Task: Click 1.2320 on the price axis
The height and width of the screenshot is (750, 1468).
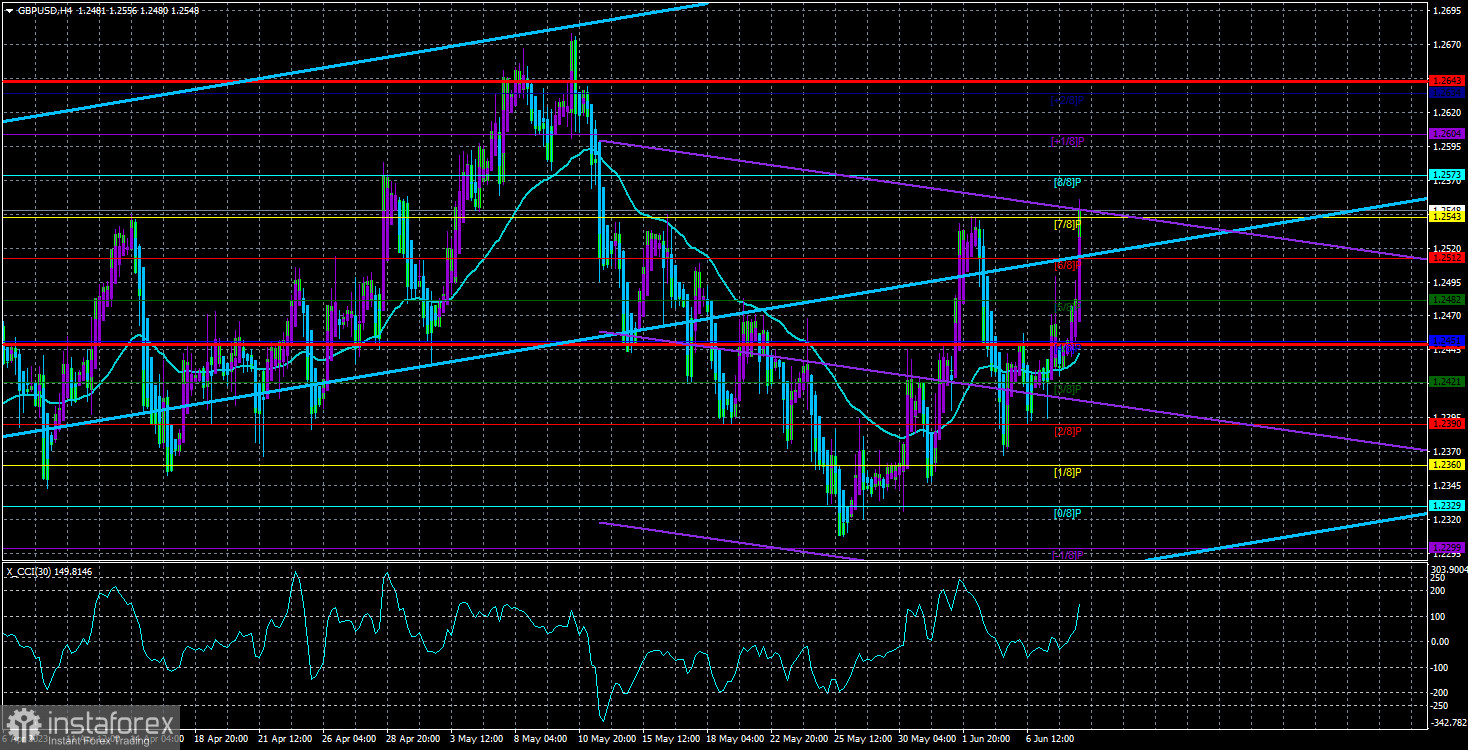Action: [1446, 520]
